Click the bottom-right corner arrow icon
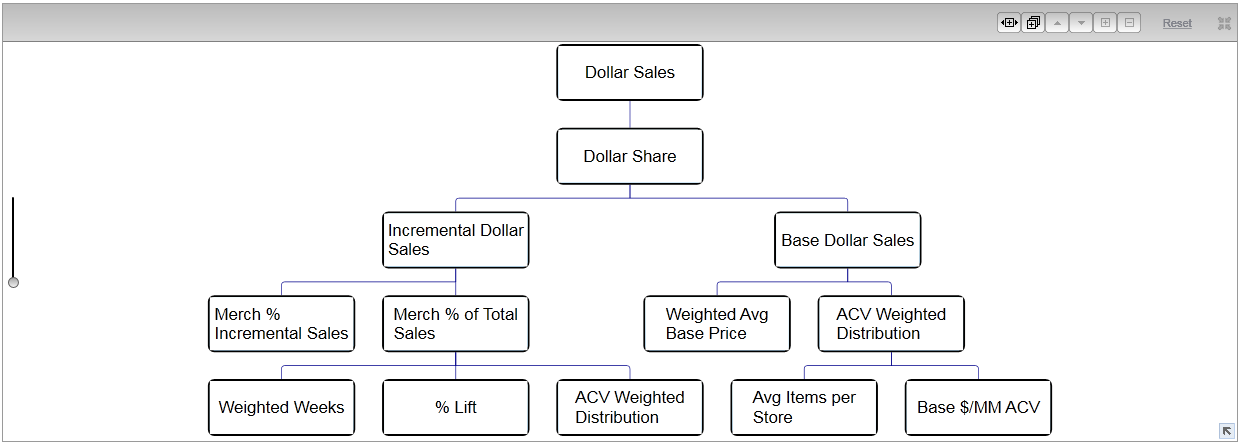 tap(1227, 431)
